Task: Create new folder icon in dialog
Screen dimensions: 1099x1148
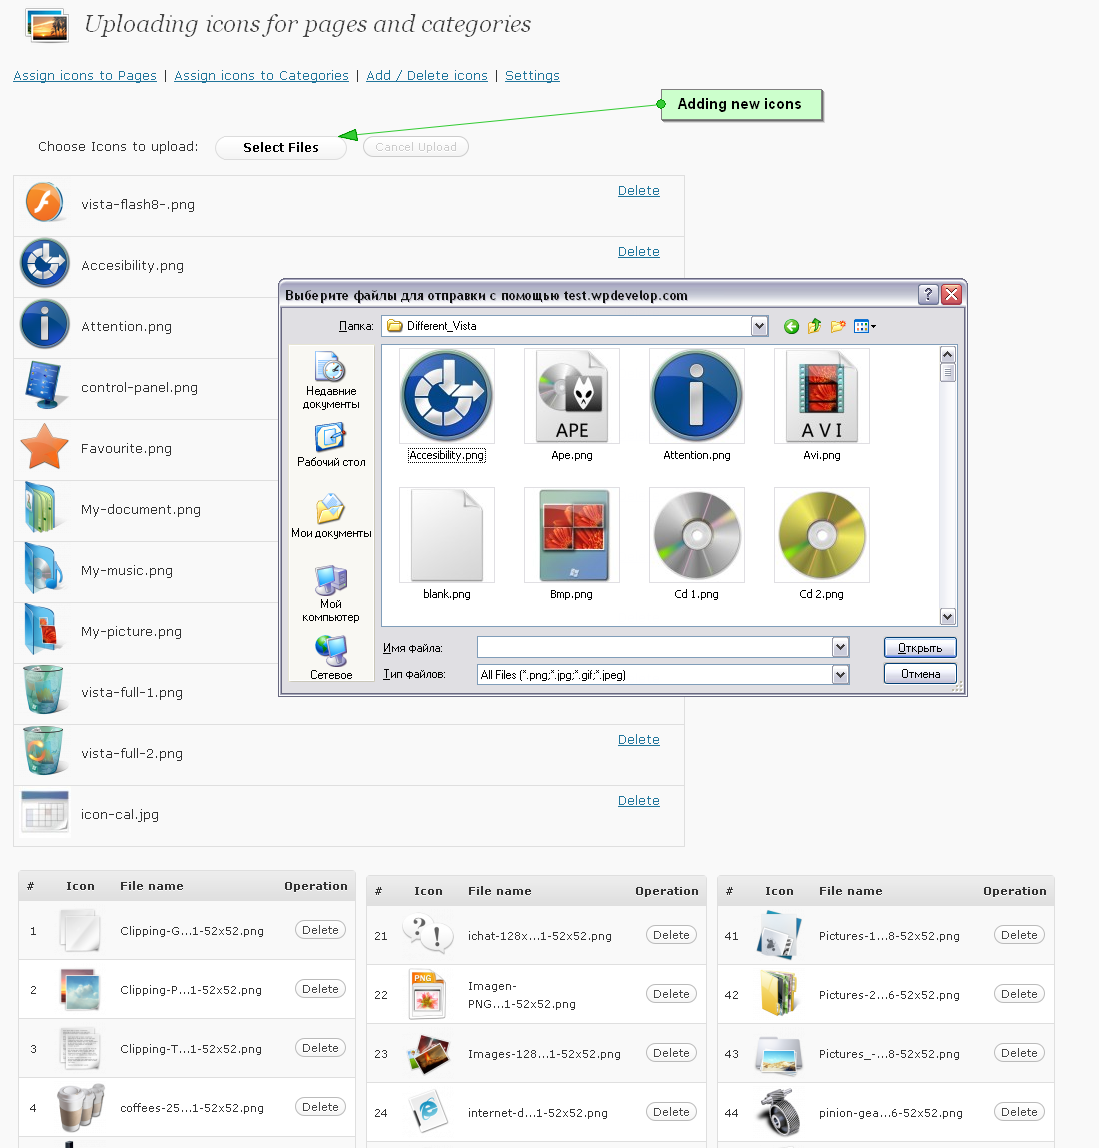Action: 838,326
